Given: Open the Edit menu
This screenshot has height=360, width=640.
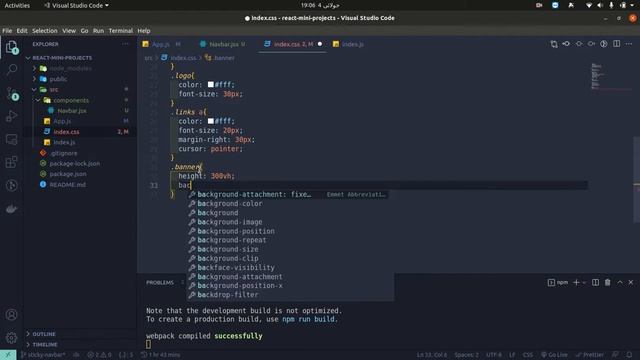Looking at the screenshot, I should [22, 31].
